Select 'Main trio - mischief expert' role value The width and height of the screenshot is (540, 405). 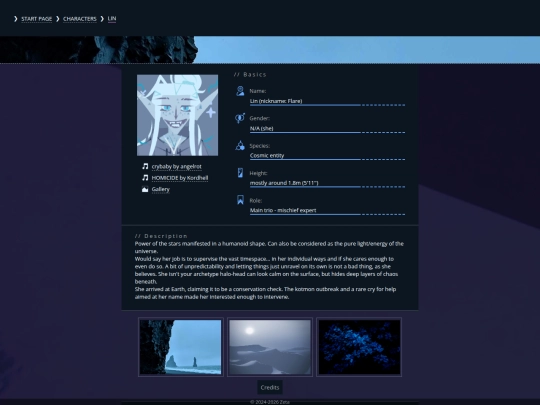pos(283,210)
